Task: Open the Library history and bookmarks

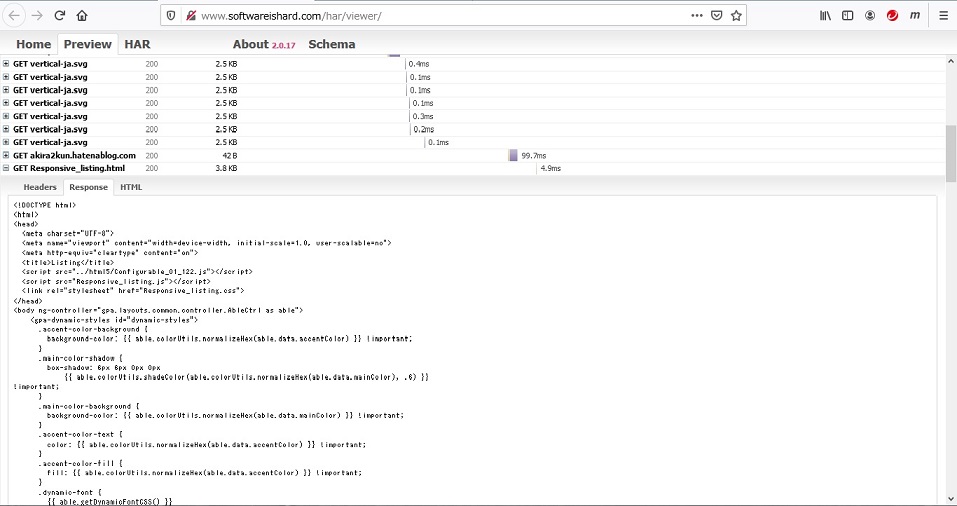Action: (825, 16)
